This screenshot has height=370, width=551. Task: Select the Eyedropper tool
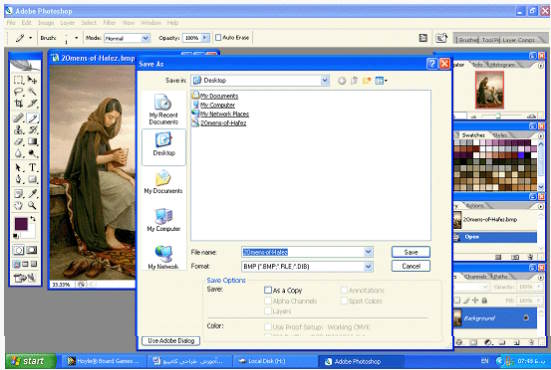click(x=32, y=193)
